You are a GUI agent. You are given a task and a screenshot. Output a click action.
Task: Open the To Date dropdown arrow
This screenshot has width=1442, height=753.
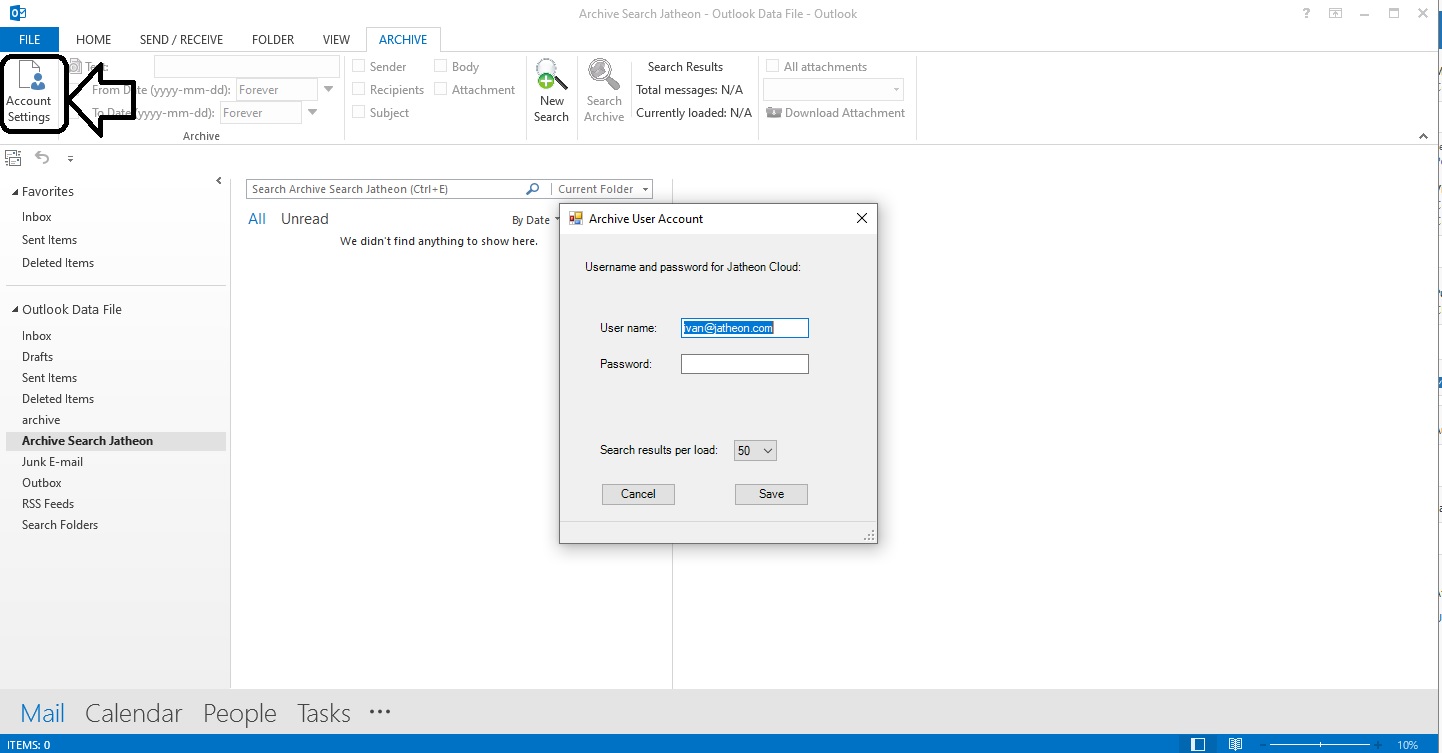point(313,112)
